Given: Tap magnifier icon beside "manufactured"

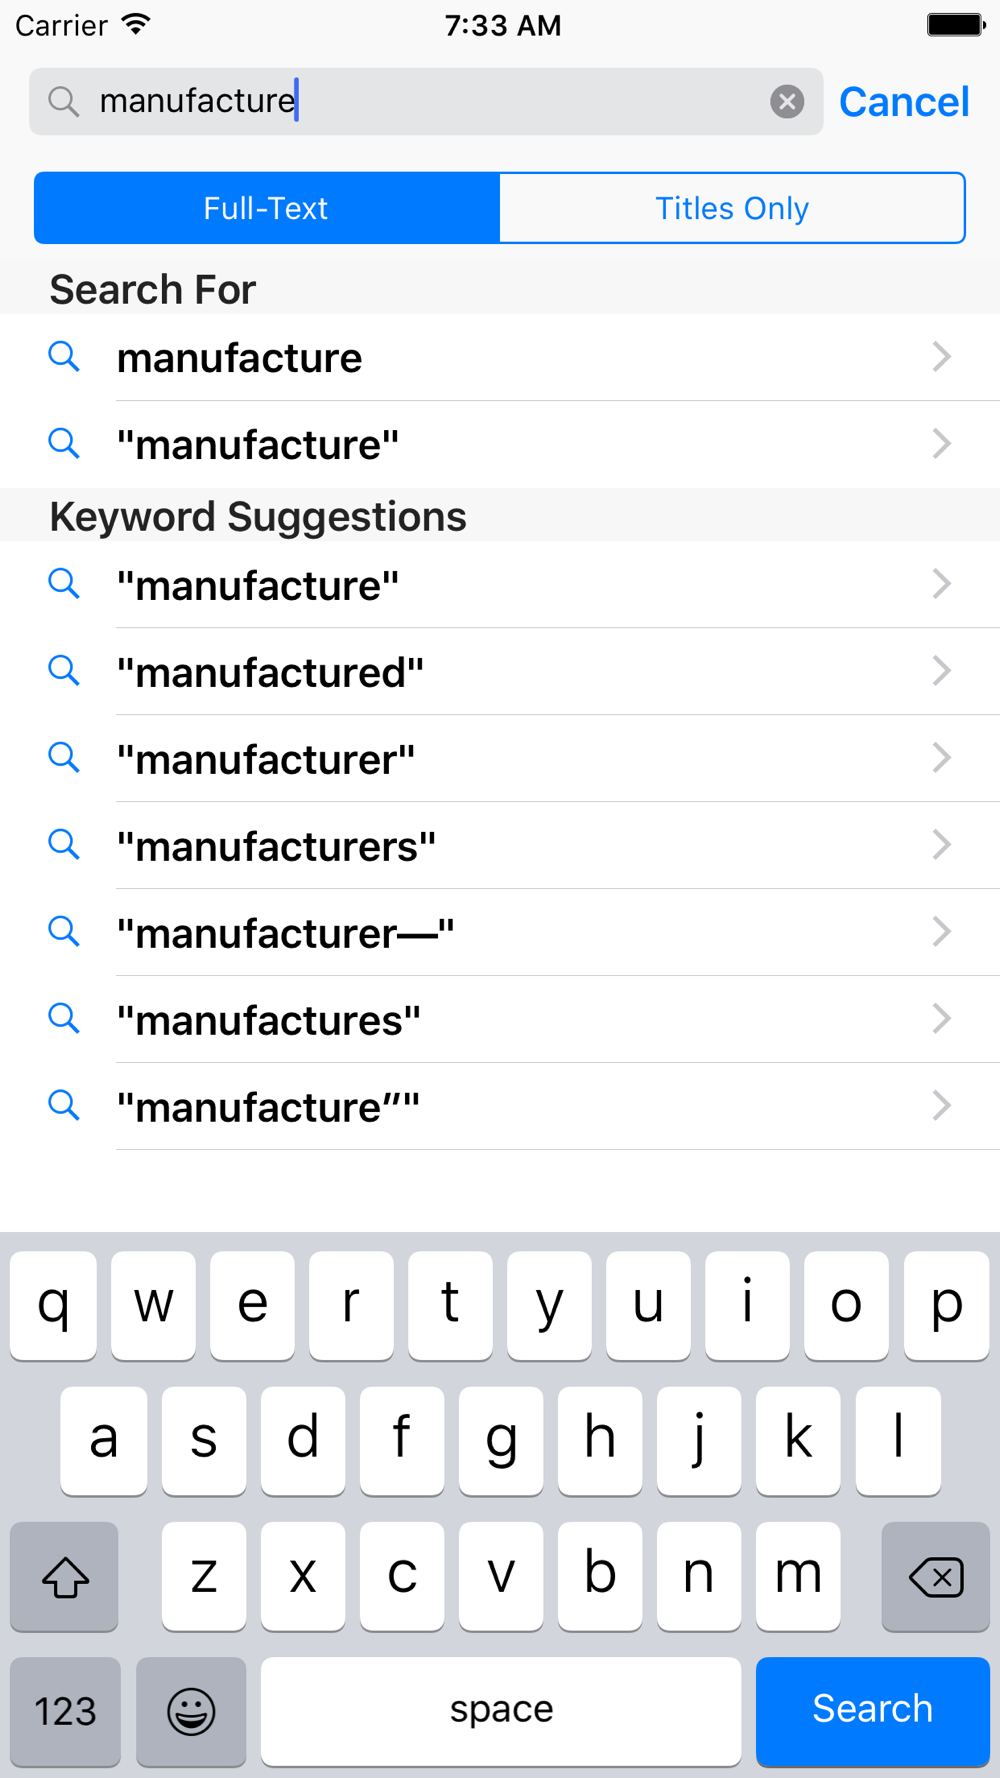Looking at the screenshot, I should [64, 670].
